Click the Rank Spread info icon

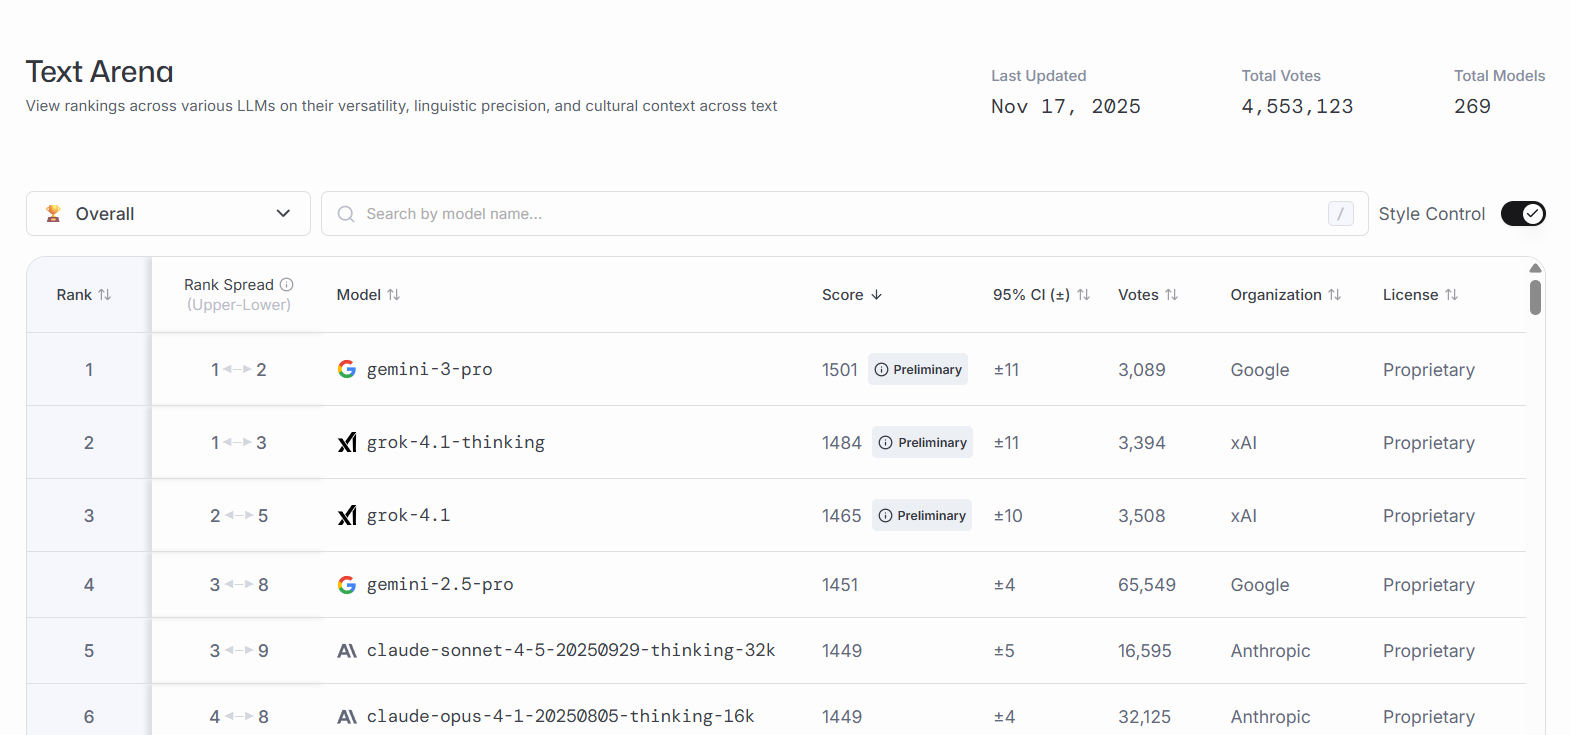pyautogui.click(x=287, y=284)
